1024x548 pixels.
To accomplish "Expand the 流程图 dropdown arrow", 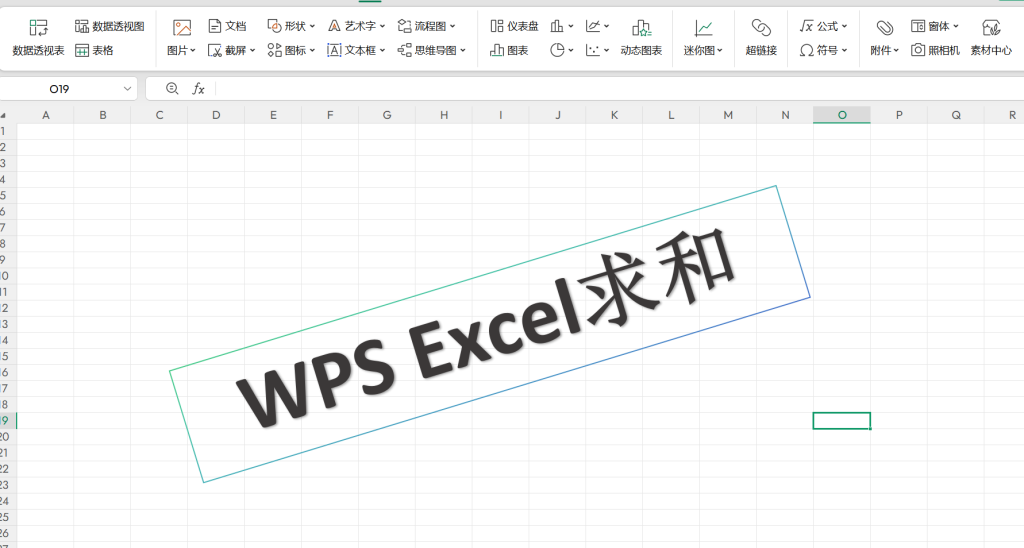I will (x=453, y=26).
